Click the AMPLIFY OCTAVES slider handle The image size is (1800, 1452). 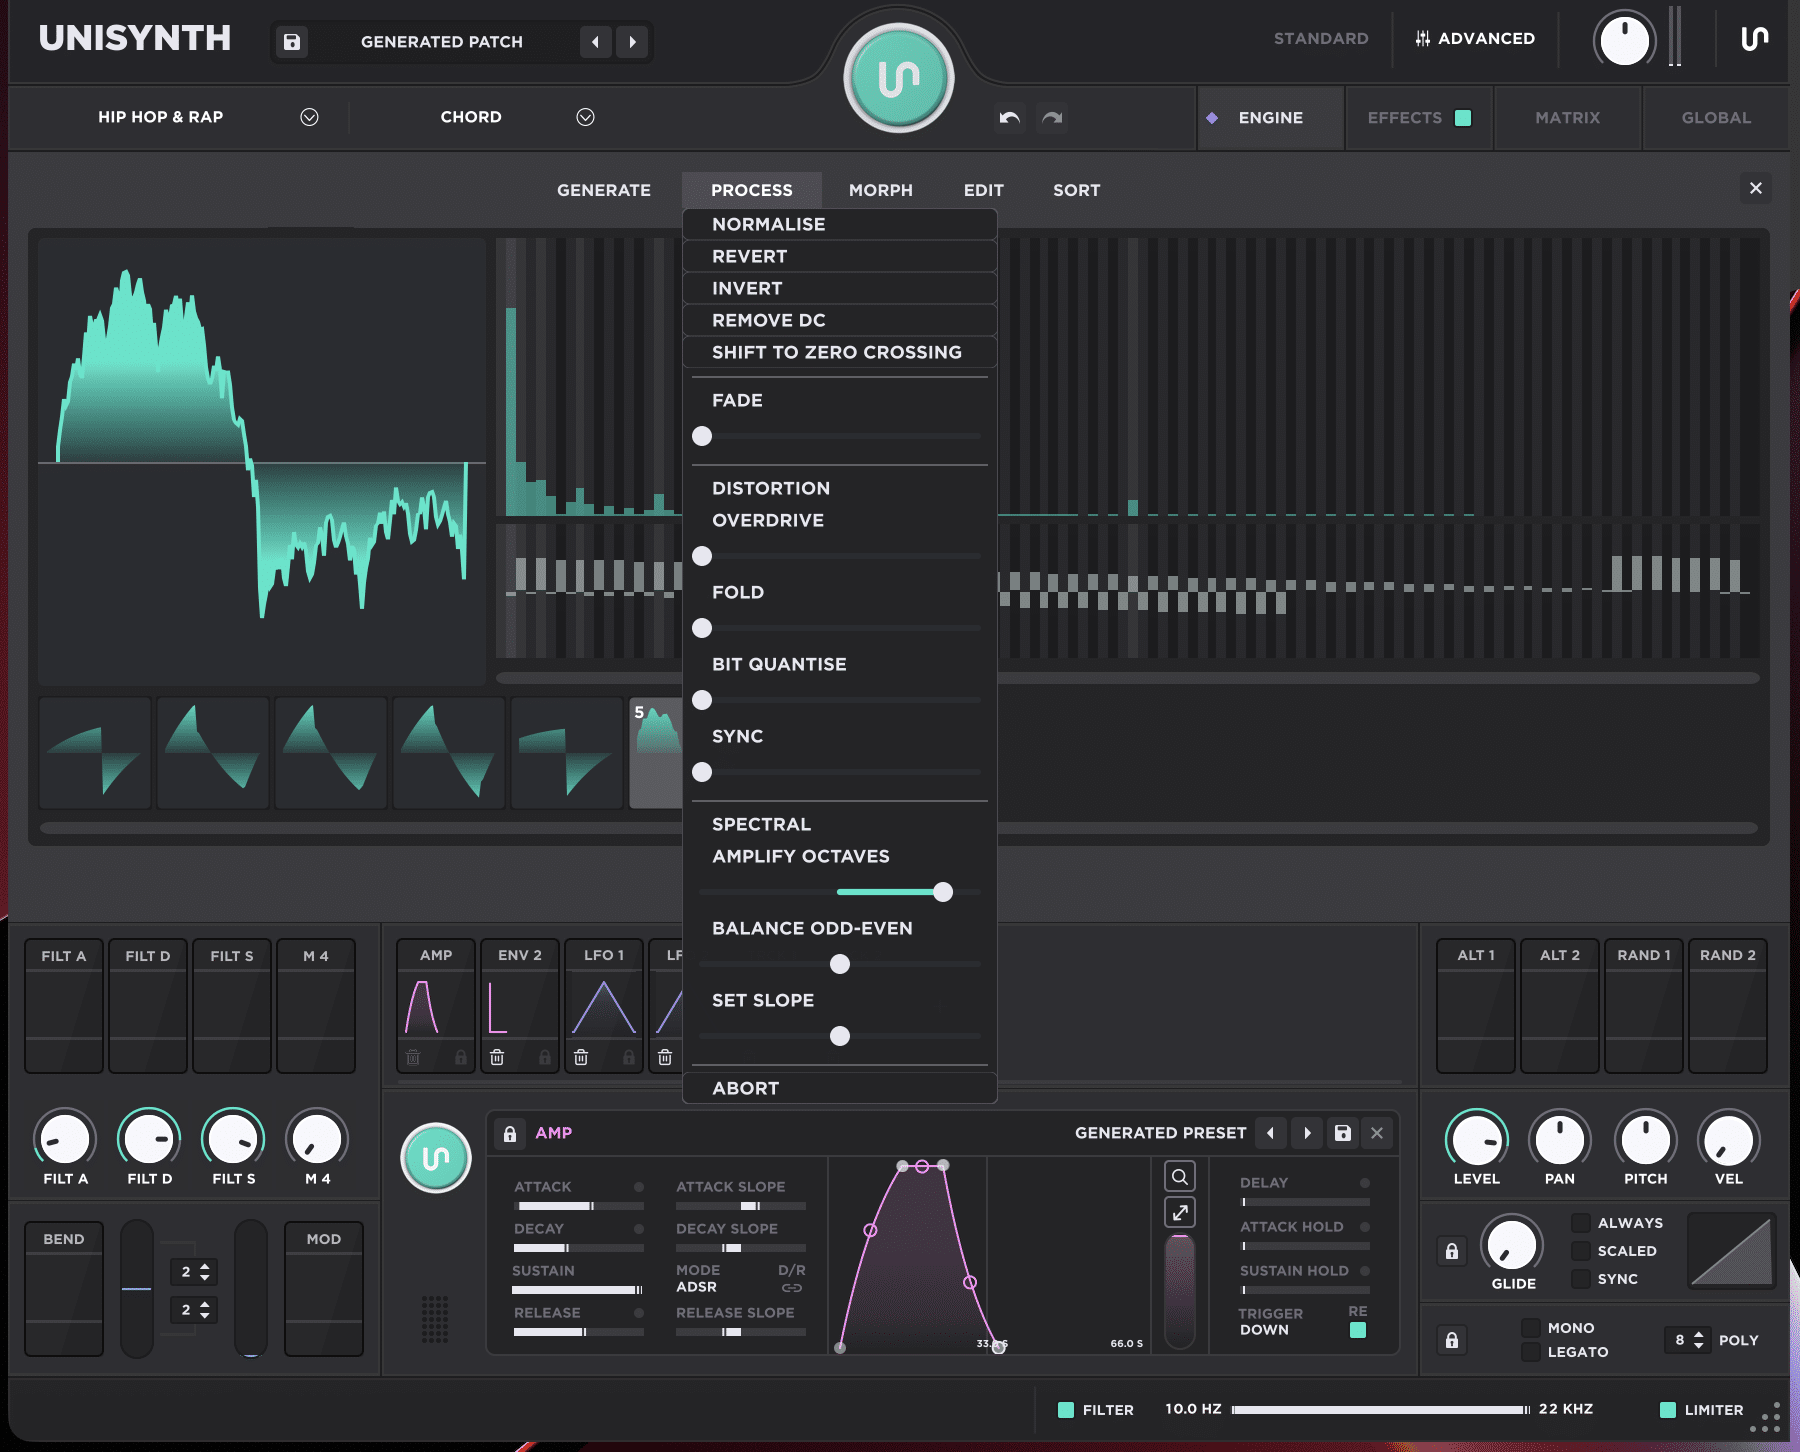coord(942,892)
